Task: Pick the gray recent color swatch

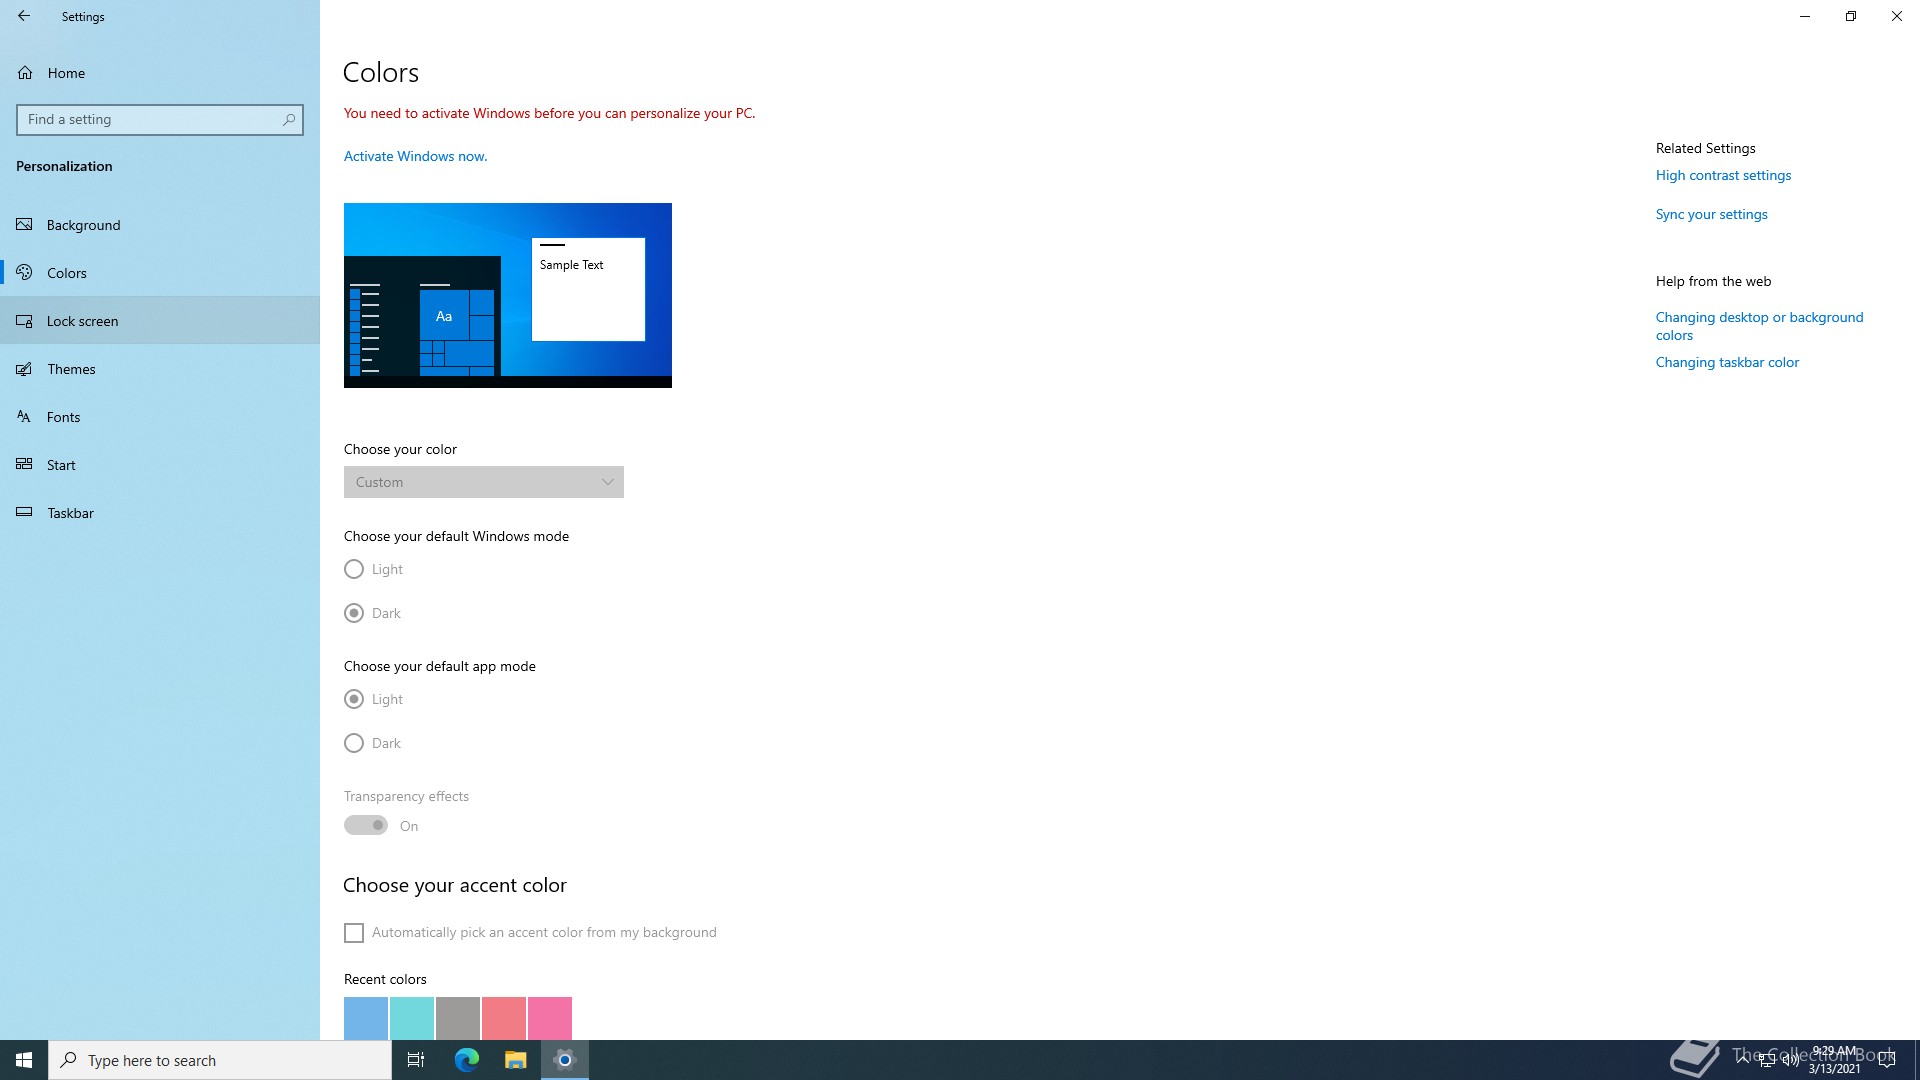Action: point(458,1018)
